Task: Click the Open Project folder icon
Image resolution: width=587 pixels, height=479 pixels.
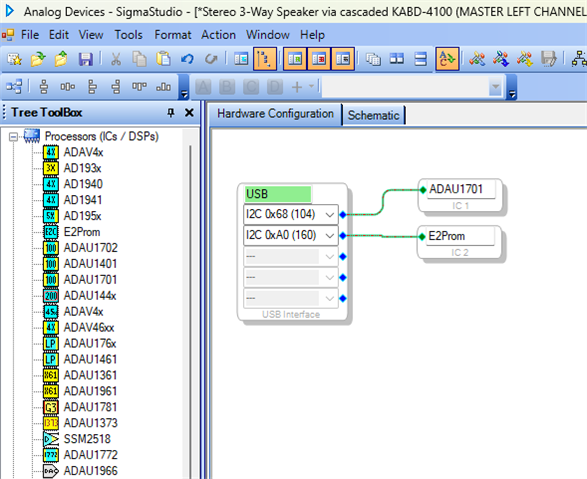Action: [38, 59]
